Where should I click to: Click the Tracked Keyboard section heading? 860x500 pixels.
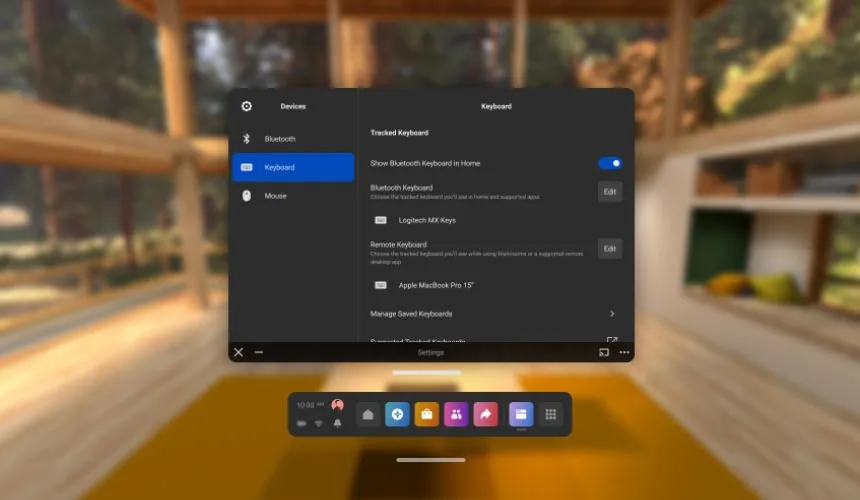tap(399, 133)
